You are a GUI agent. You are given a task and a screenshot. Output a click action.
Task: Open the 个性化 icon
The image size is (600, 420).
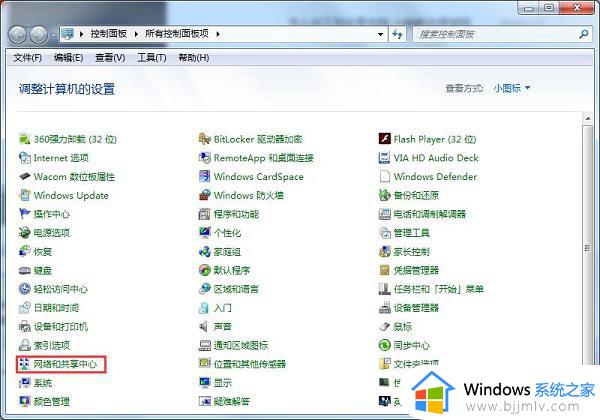(x=205, y=233)
